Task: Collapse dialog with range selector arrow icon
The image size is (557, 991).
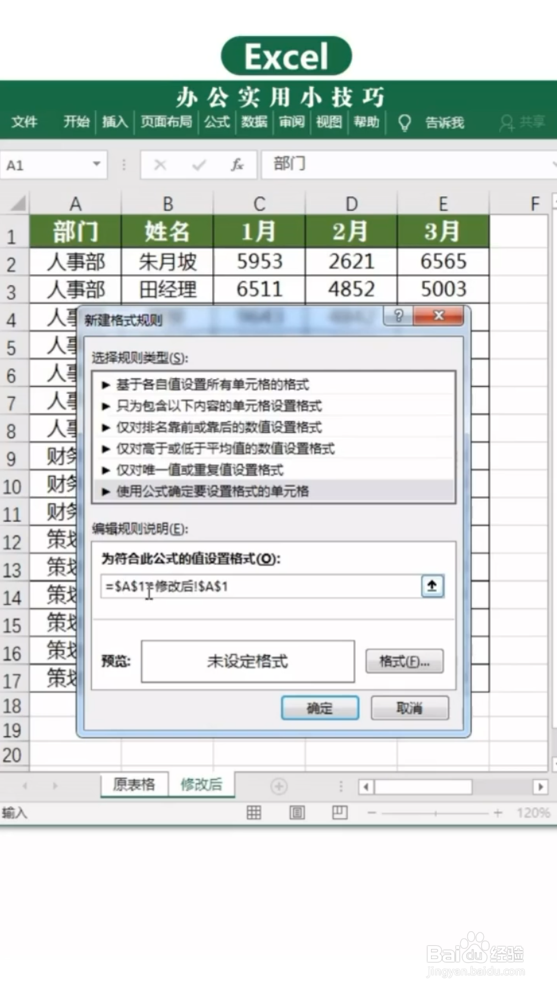Action: pyautogui.click(x=432, y=586)
